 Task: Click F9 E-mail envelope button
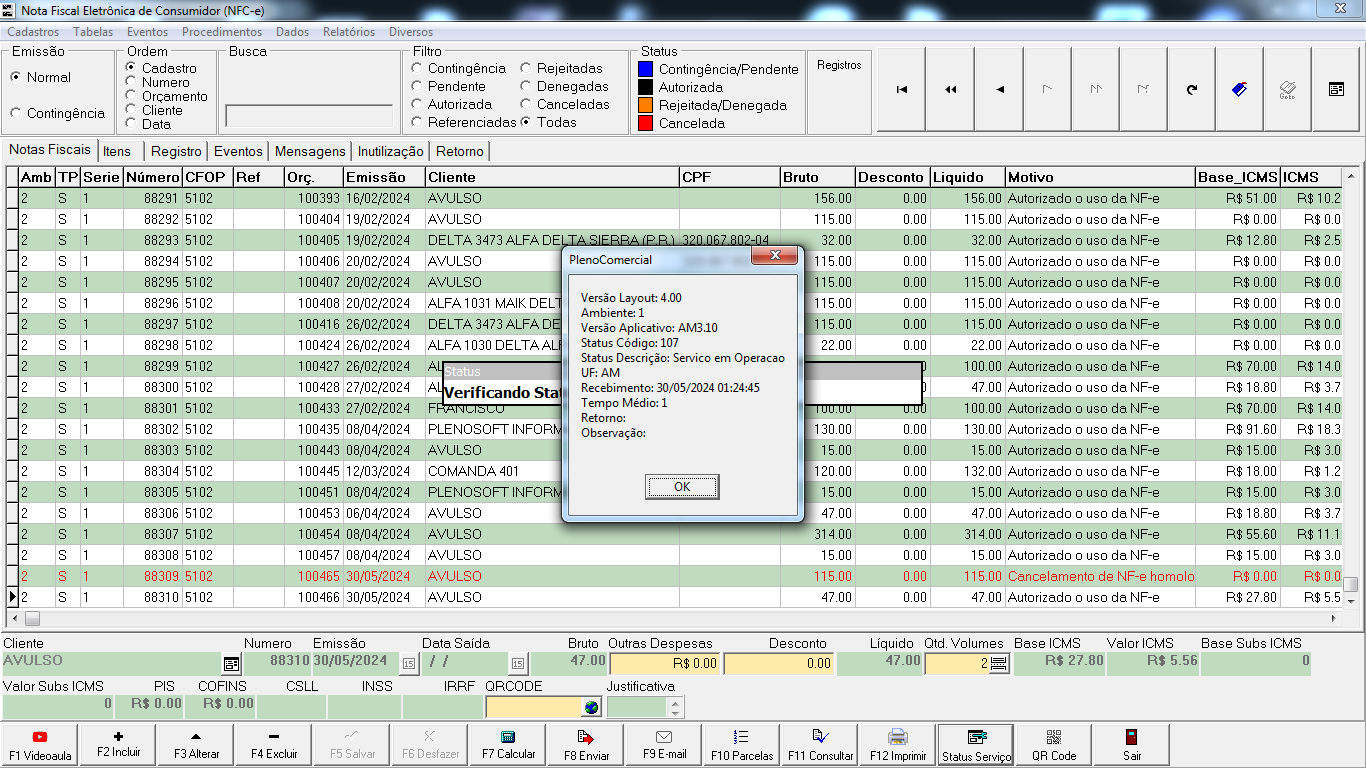coord(664,745)
